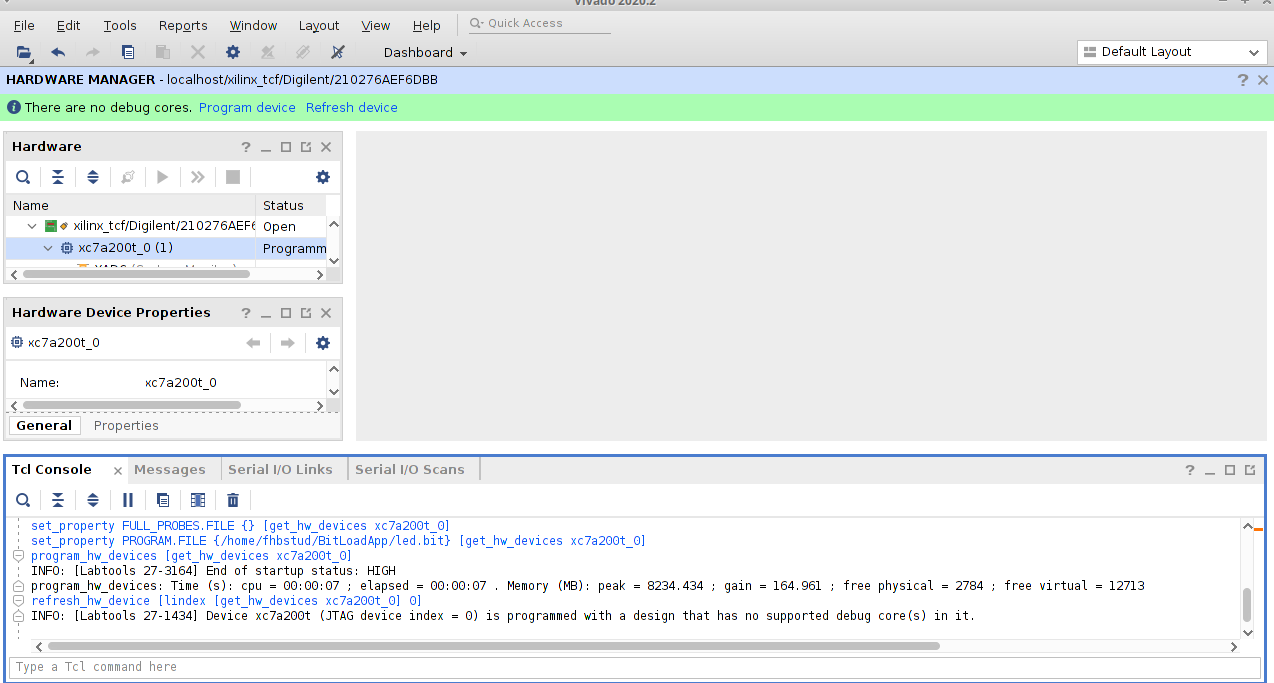Switch to the Messages tab

169,470
